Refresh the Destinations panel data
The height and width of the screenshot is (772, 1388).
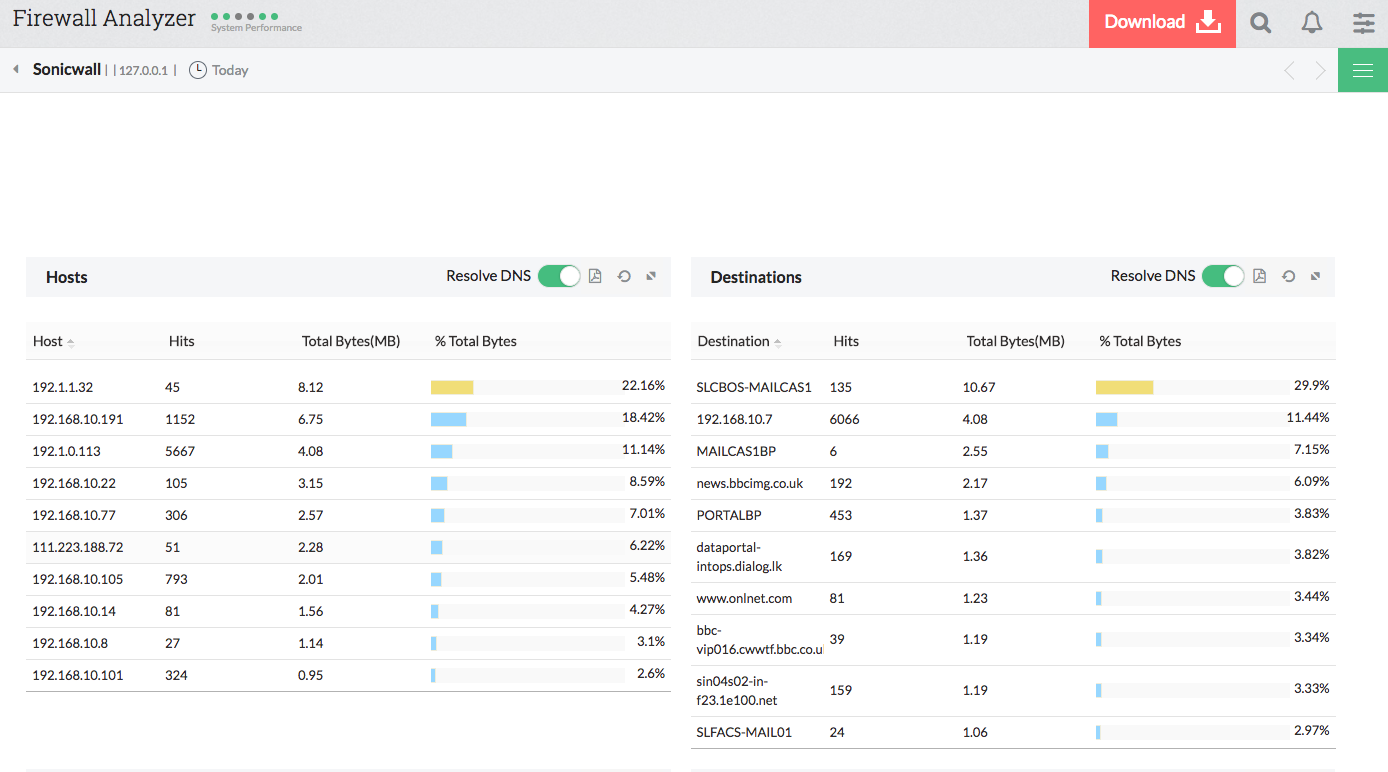click(x=1288, y=275)
